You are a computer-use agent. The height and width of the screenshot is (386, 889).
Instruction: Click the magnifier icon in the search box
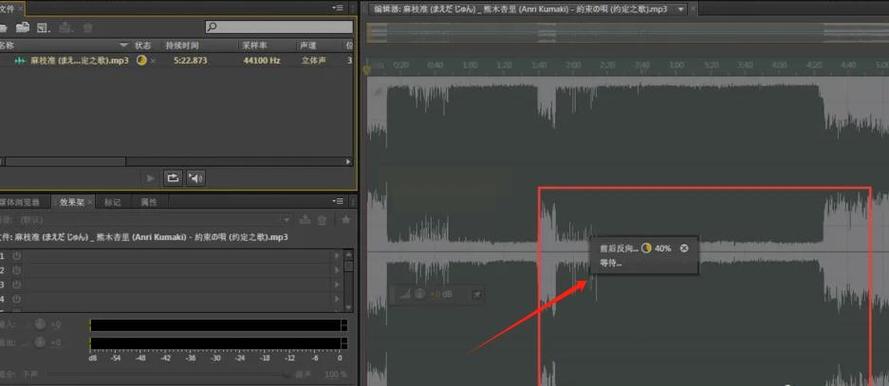pyautogui.click(x=211, y=27)
